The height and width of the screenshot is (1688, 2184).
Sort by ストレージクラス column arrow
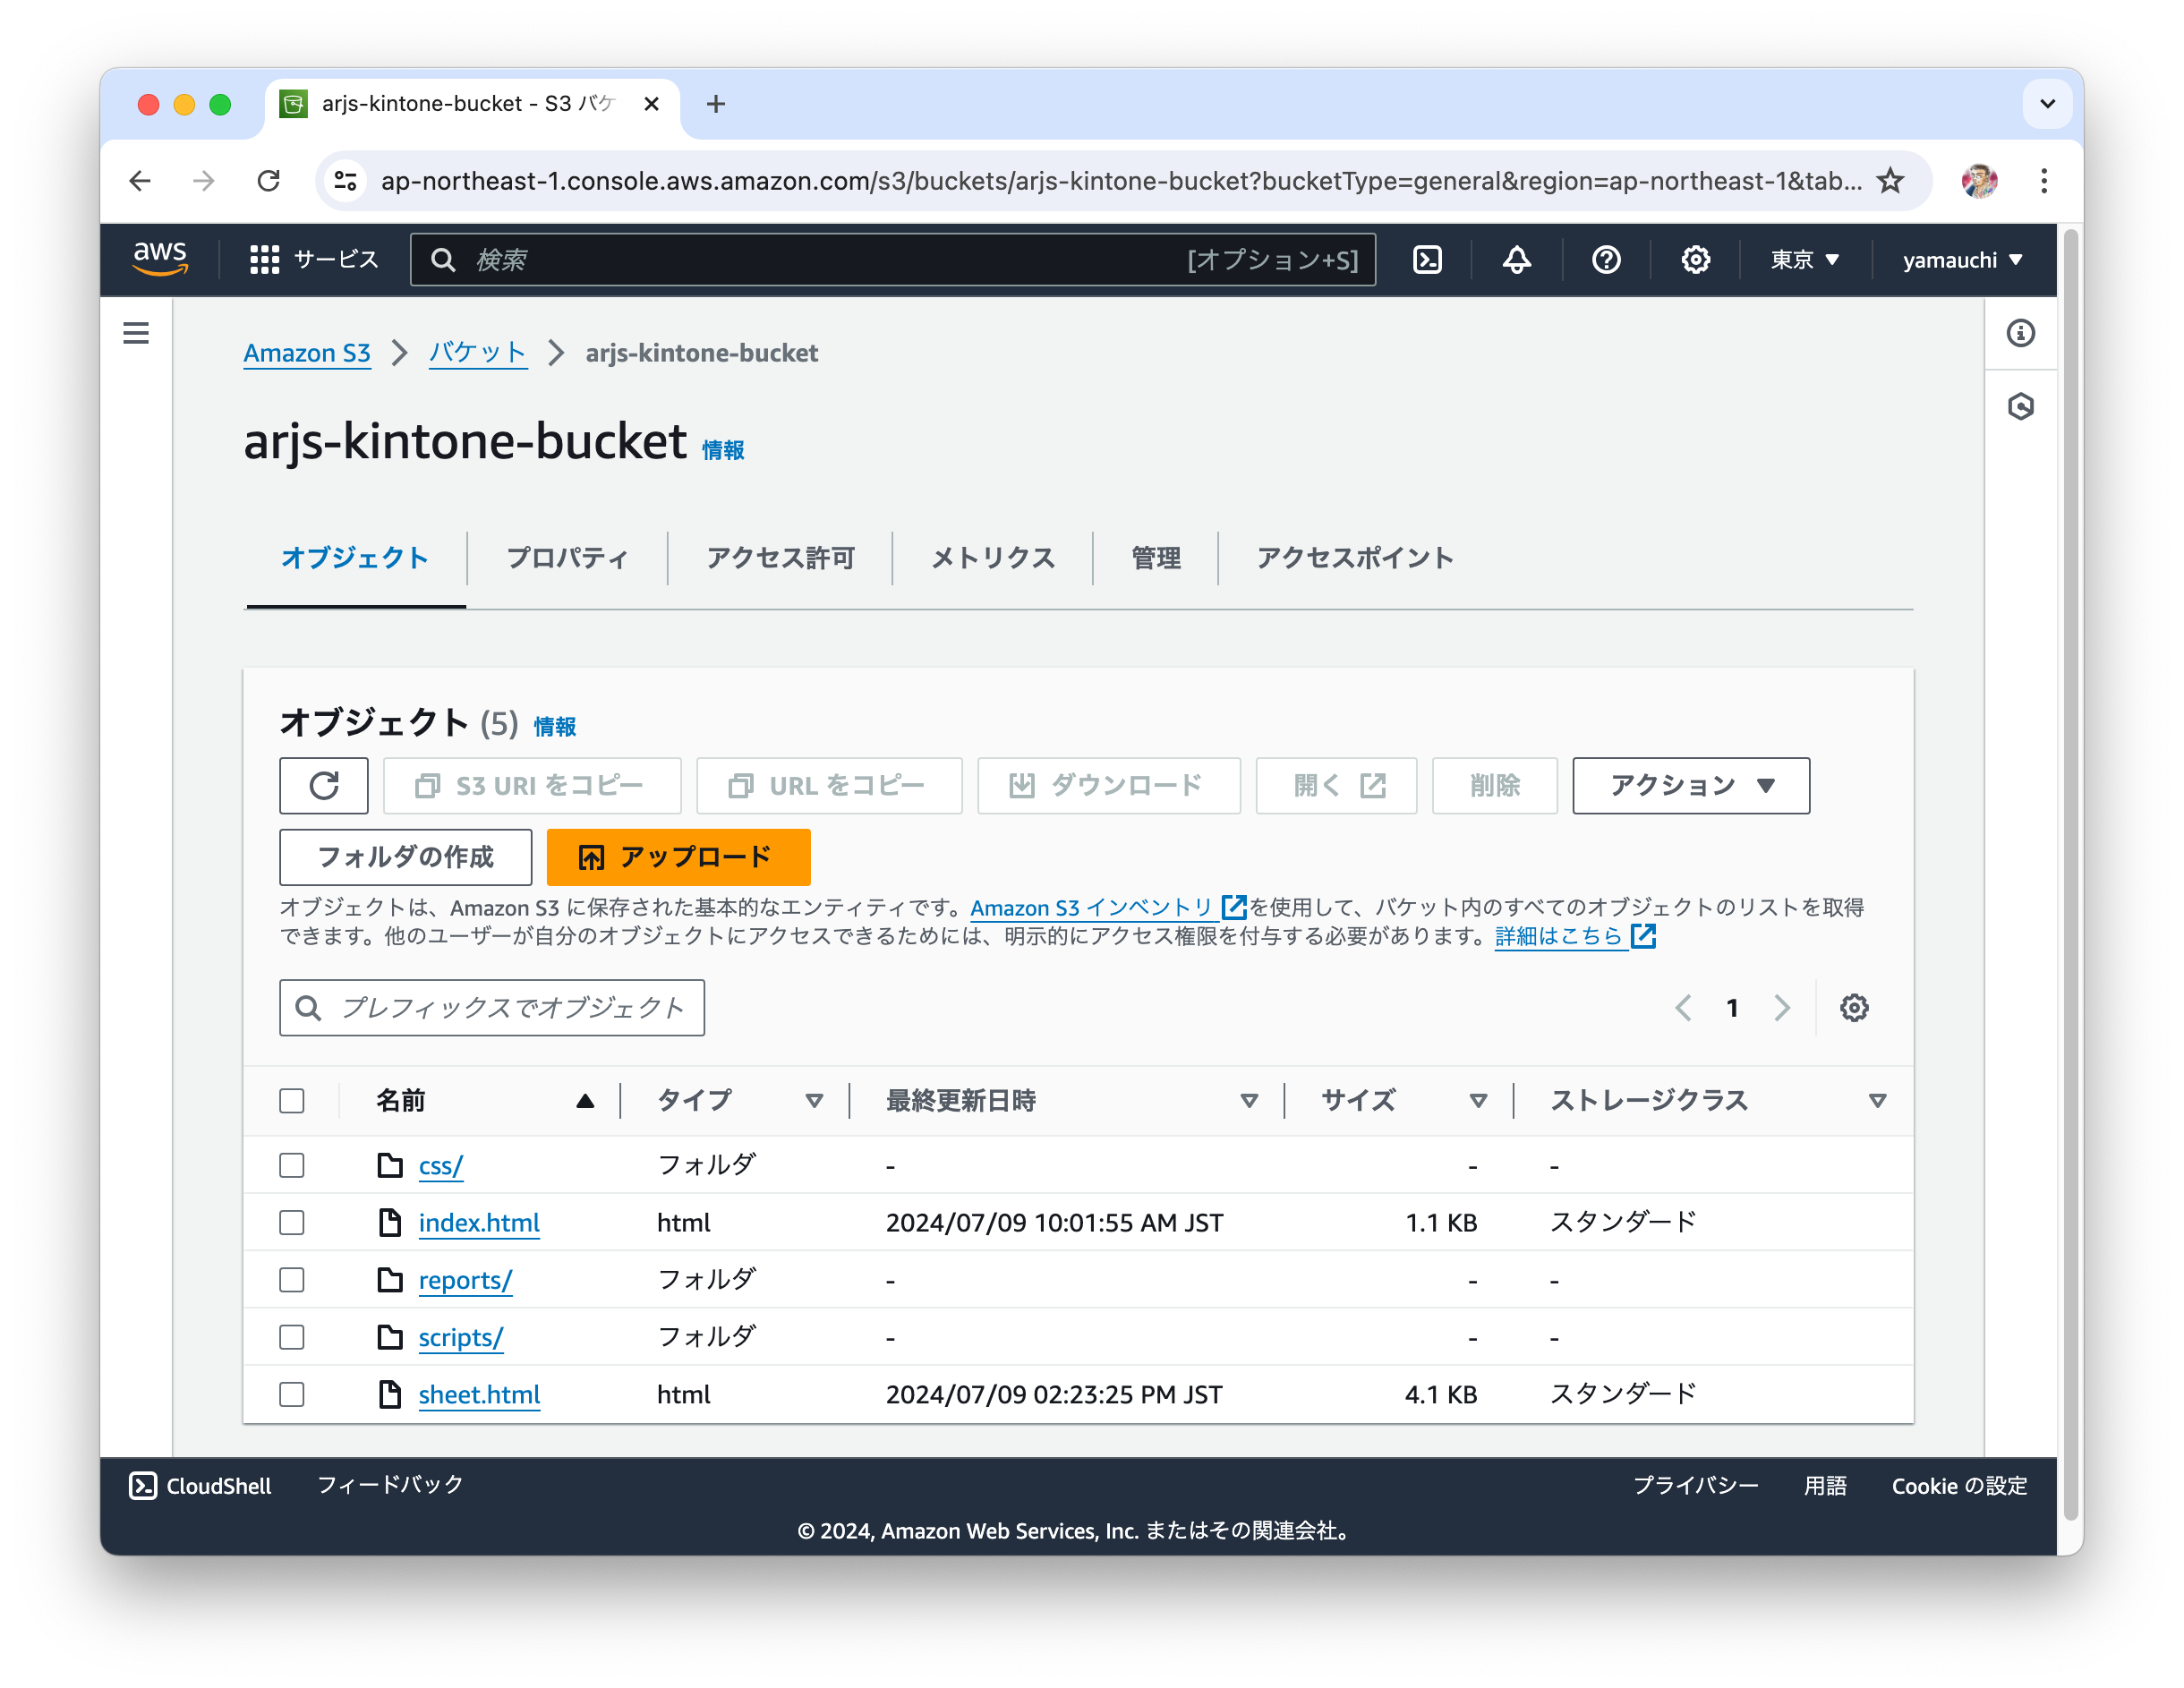click(x=1877, y=1101)
